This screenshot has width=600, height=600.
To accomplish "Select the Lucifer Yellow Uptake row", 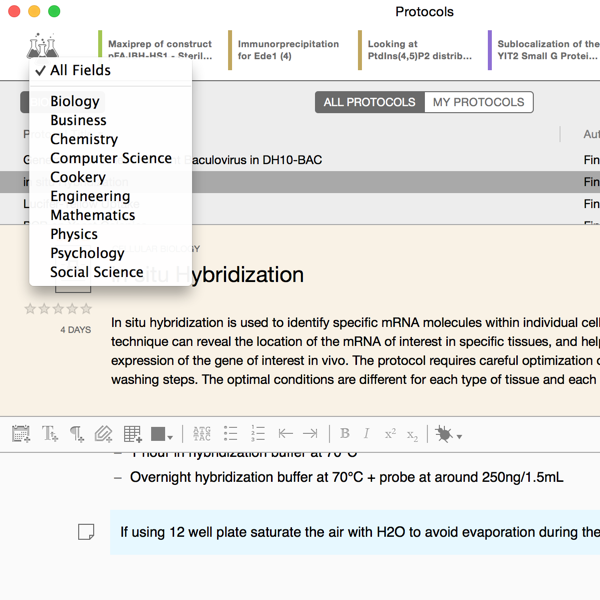I will tap(300, 204).
